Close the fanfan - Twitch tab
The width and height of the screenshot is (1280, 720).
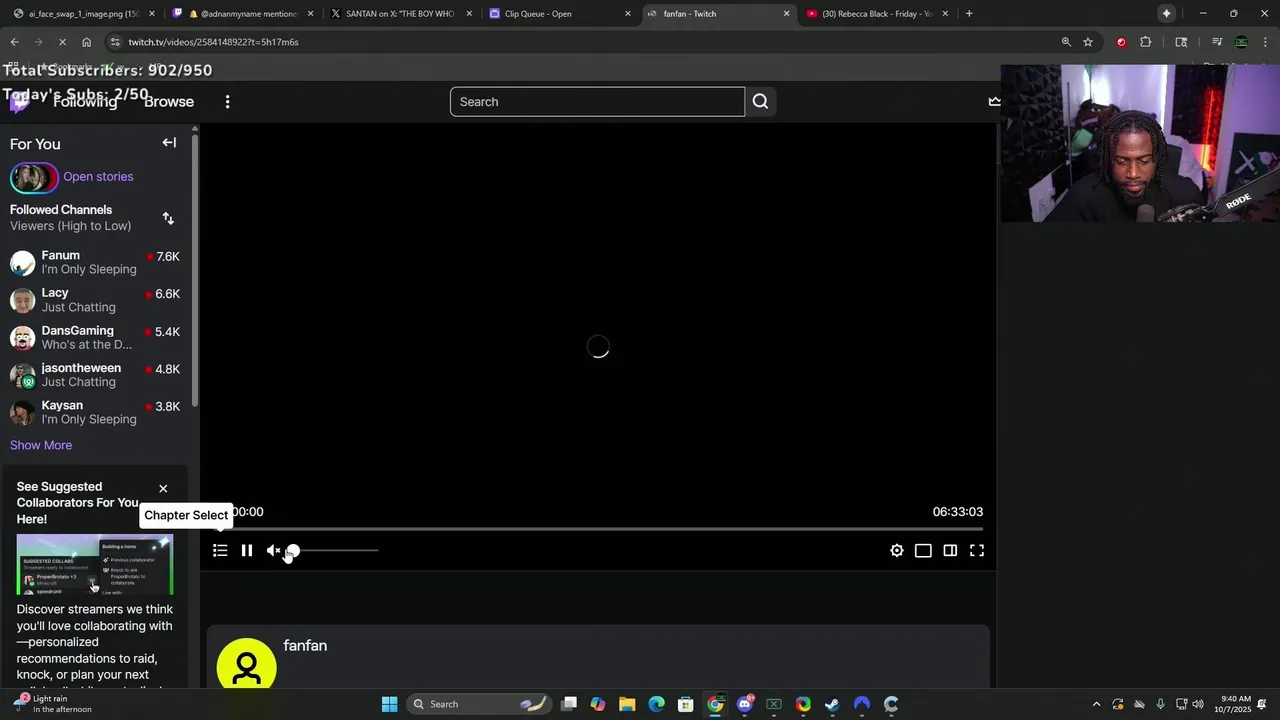coord(786,14)
